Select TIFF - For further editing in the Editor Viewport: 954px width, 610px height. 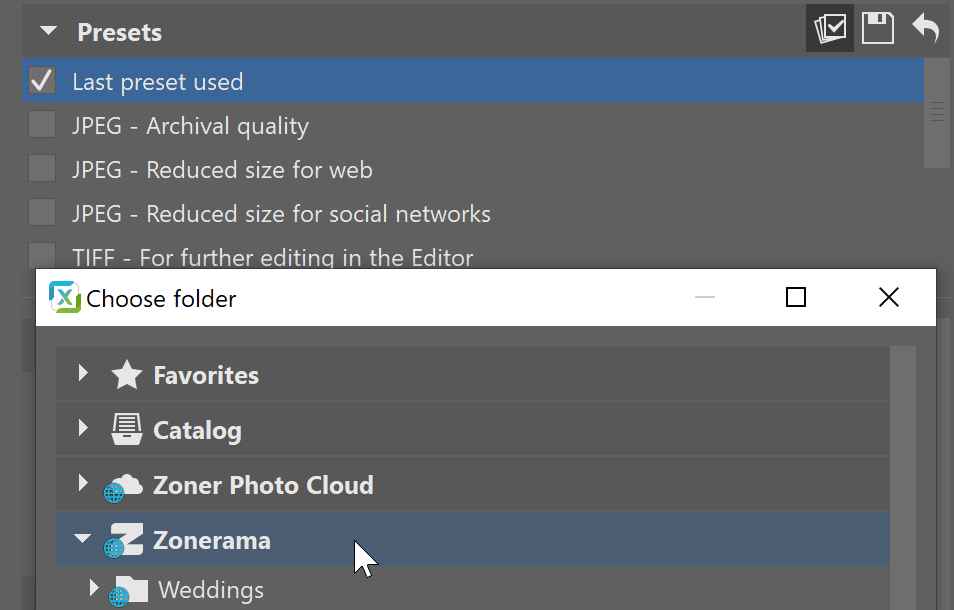(x=273, y=257)
